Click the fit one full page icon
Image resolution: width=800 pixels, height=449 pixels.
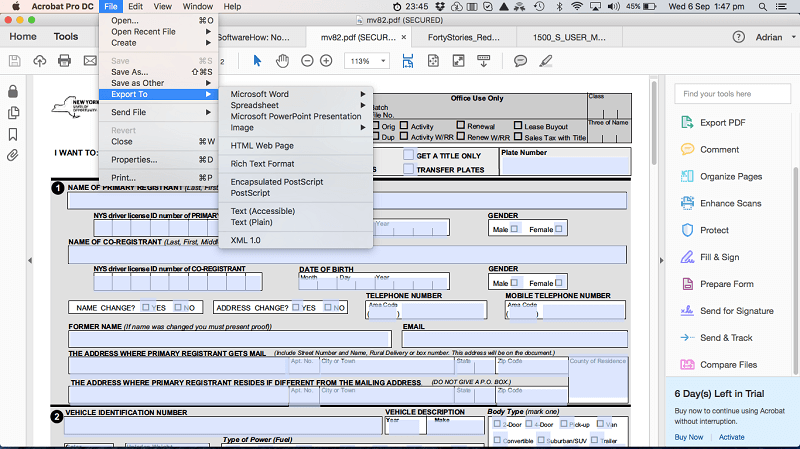point(433,61)
